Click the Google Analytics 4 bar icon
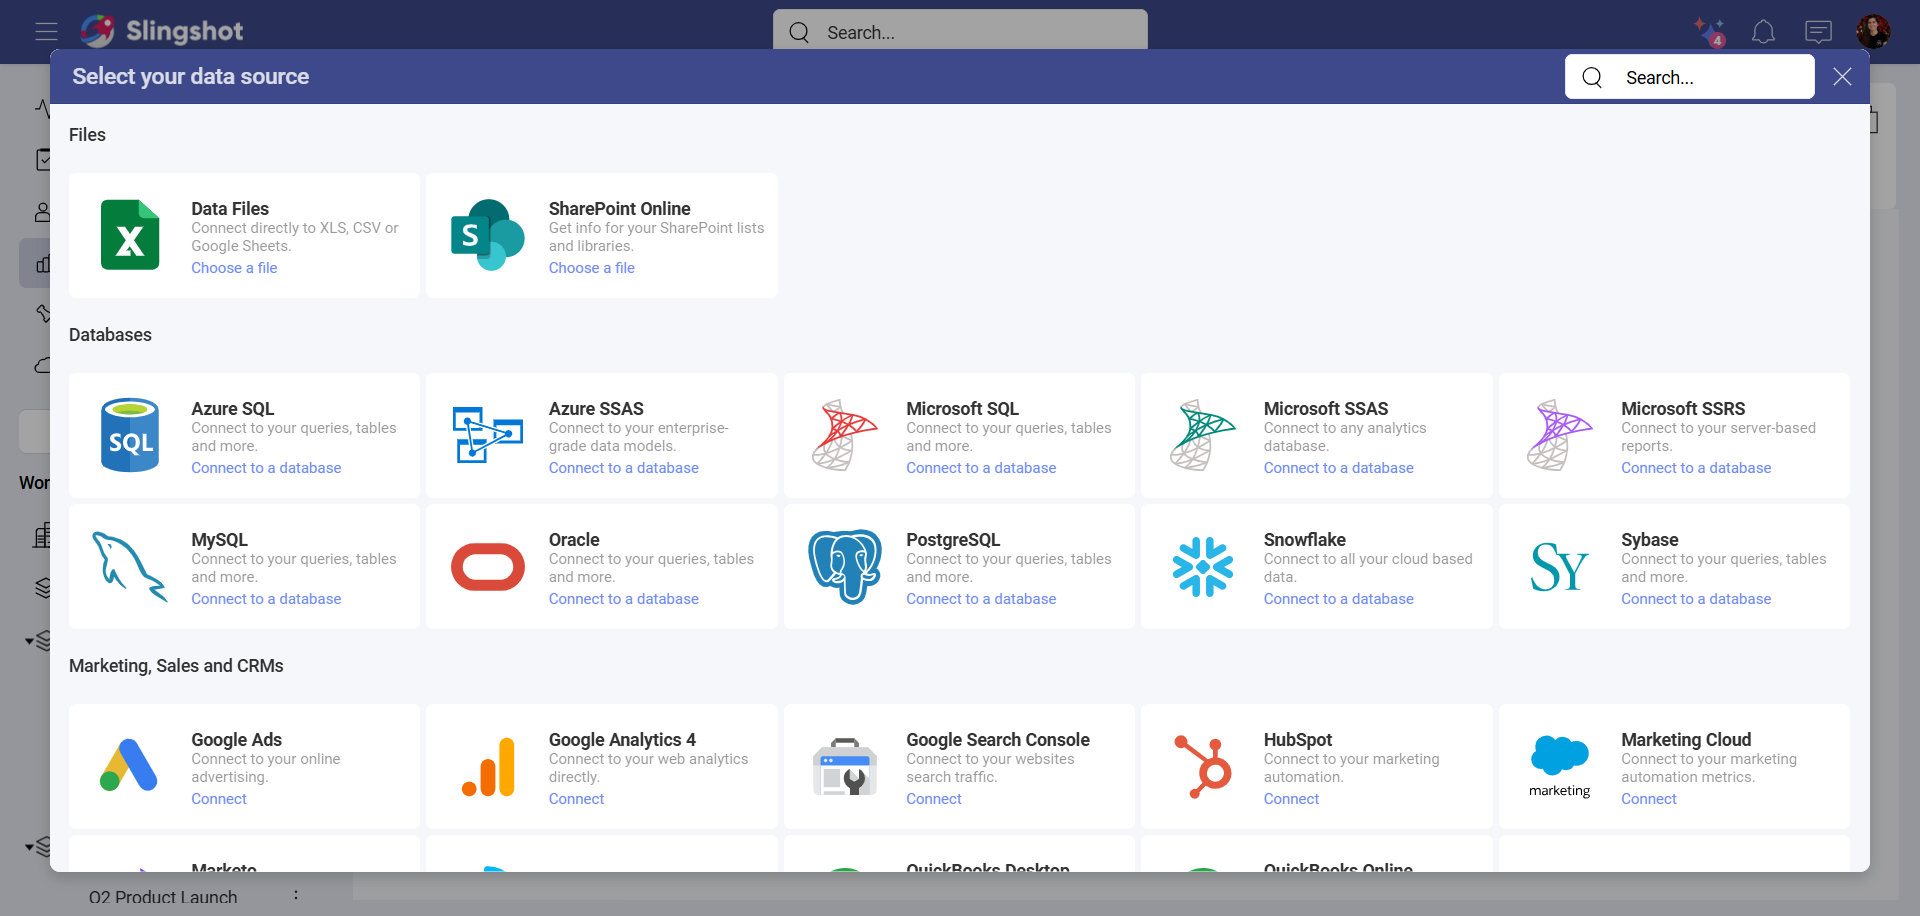1920x916 pixels. pyautogui.click(x=487, y=767)
